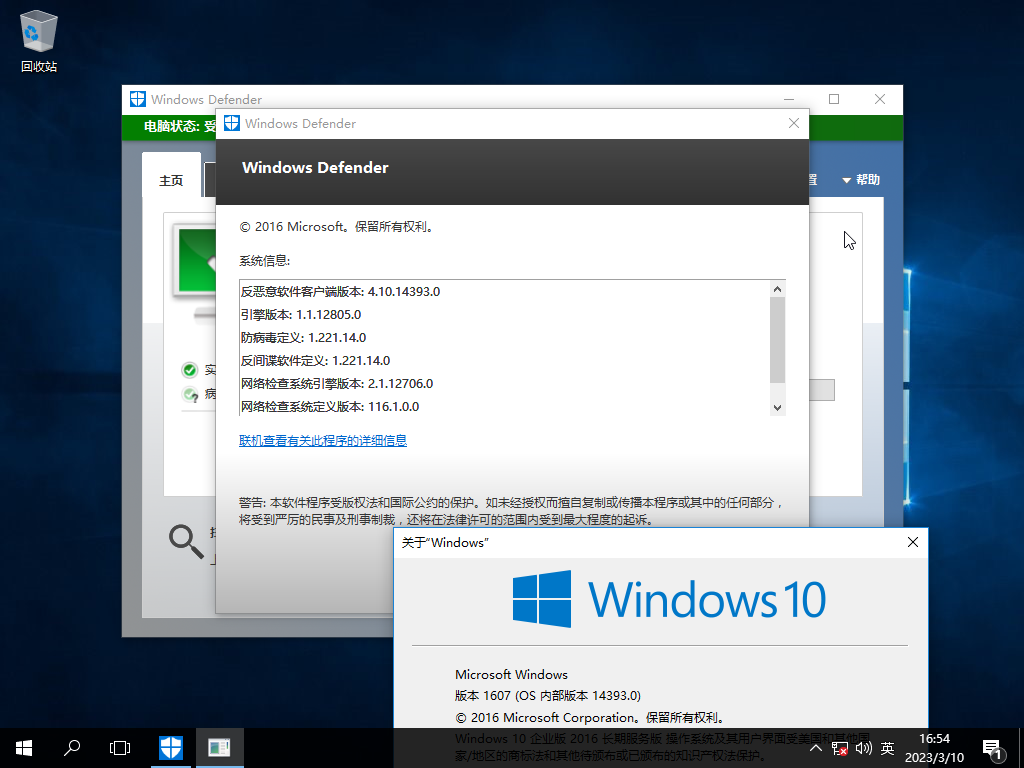Select the 引擎版本: 1.1.12805.0 line

click(x=300, y=314)
